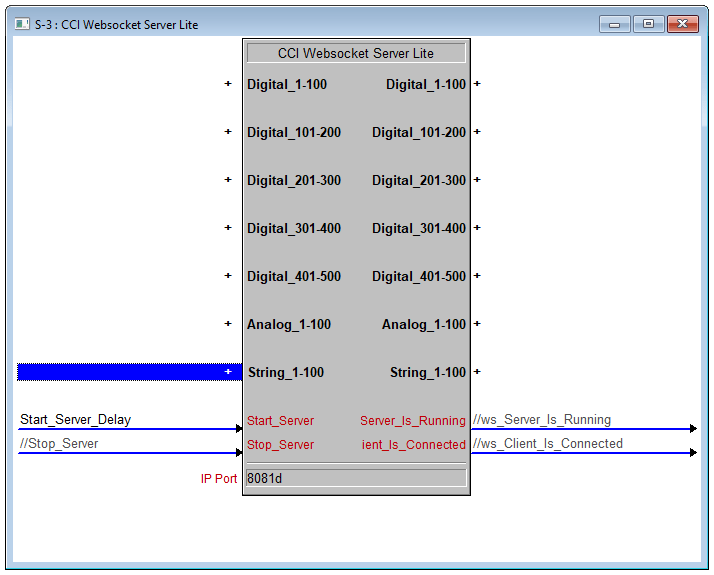
Task: Expand the Digital_401-500 output plus sign
Action: [x=477, y=276]
